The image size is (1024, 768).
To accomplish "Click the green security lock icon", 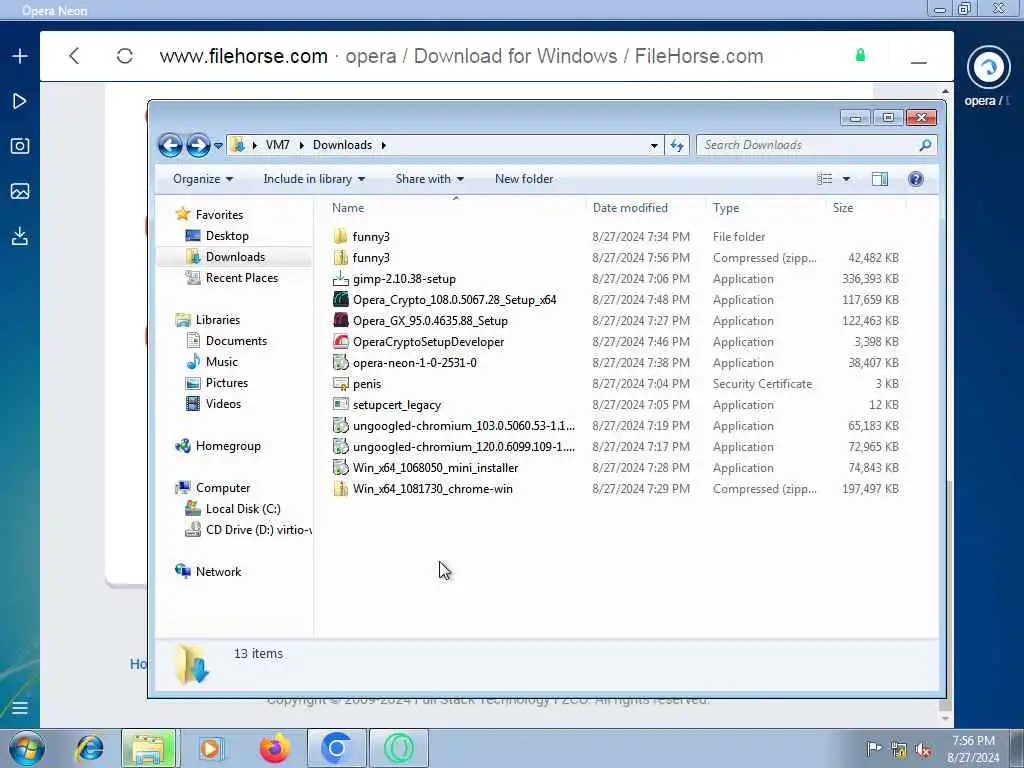I will tap(860, 56).
